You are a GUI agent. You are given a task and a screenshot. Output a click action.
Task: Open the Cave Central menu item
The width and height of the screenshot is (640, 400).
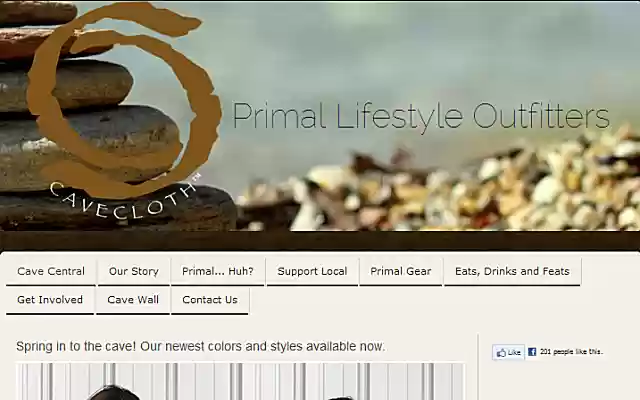pos(51,271)
